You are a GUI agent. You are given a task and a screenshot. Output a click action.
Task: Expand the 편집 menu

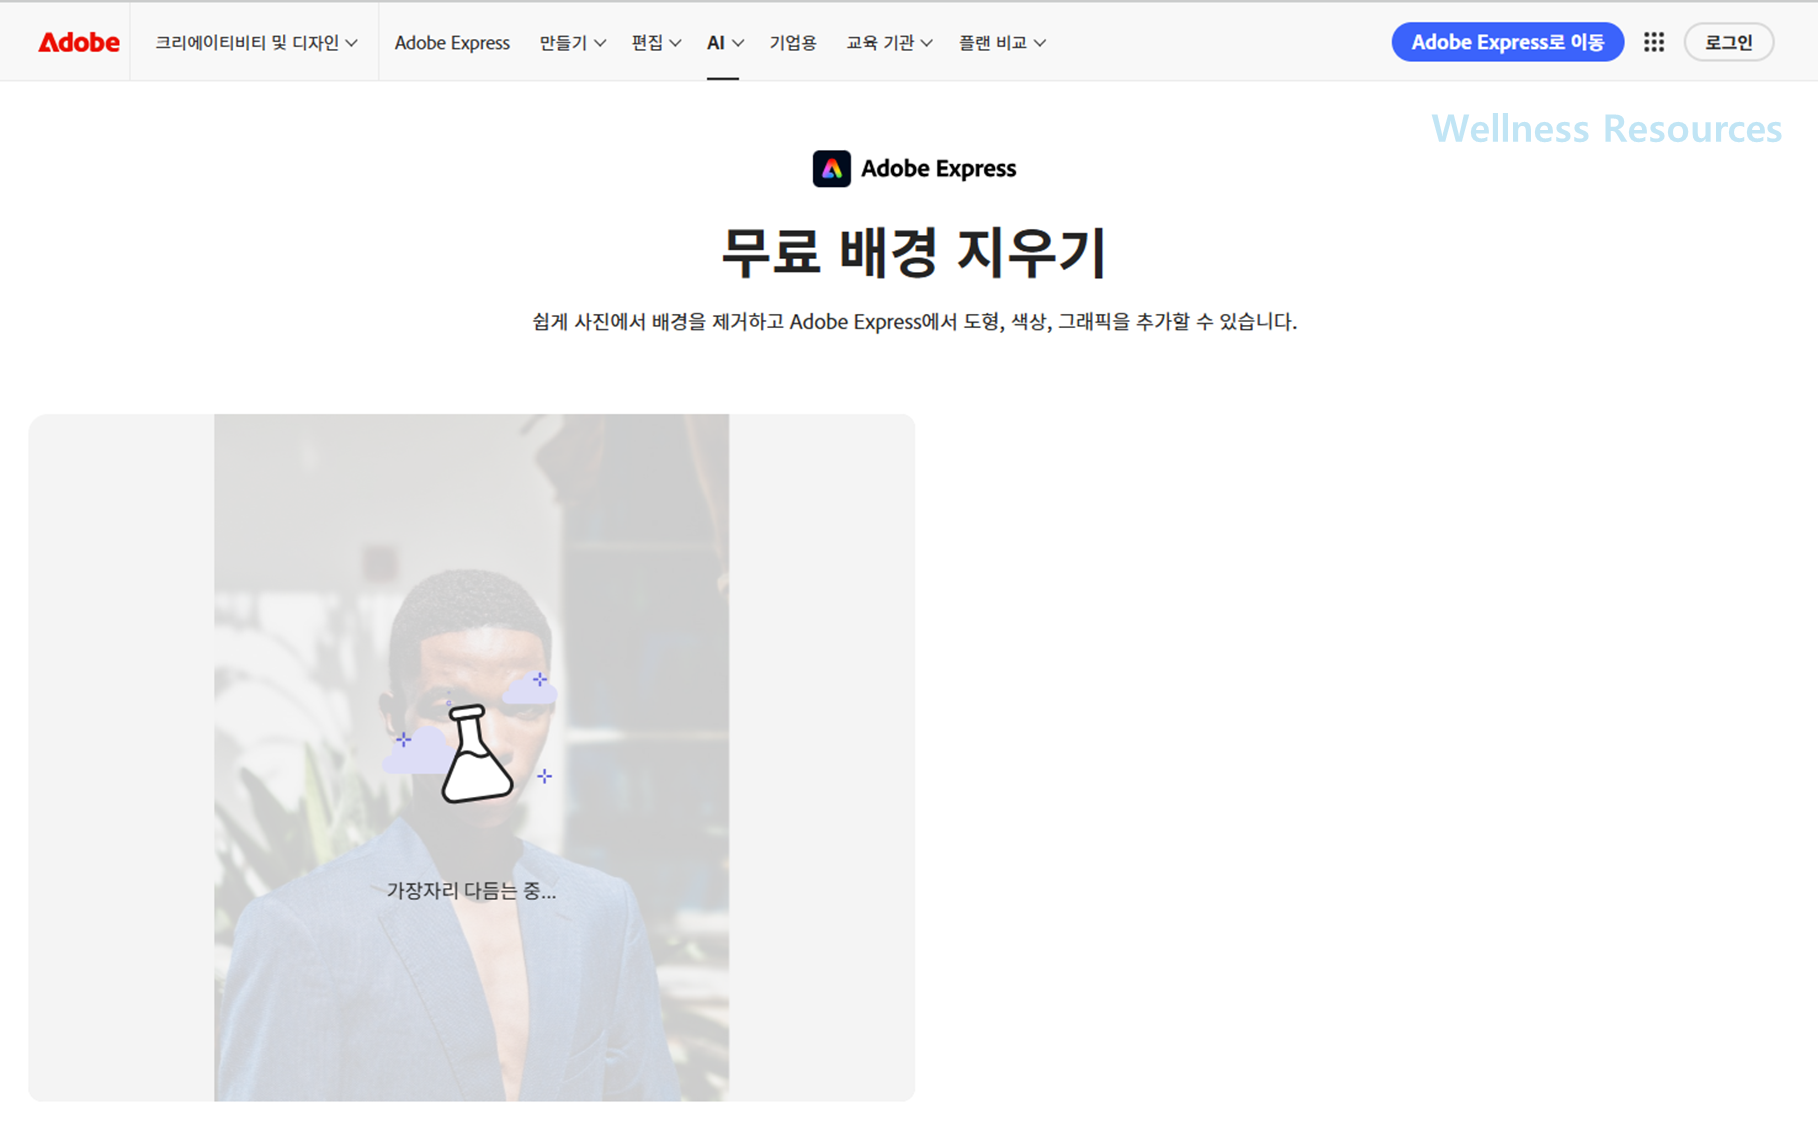pyautogui.click(x=656, y=42)
